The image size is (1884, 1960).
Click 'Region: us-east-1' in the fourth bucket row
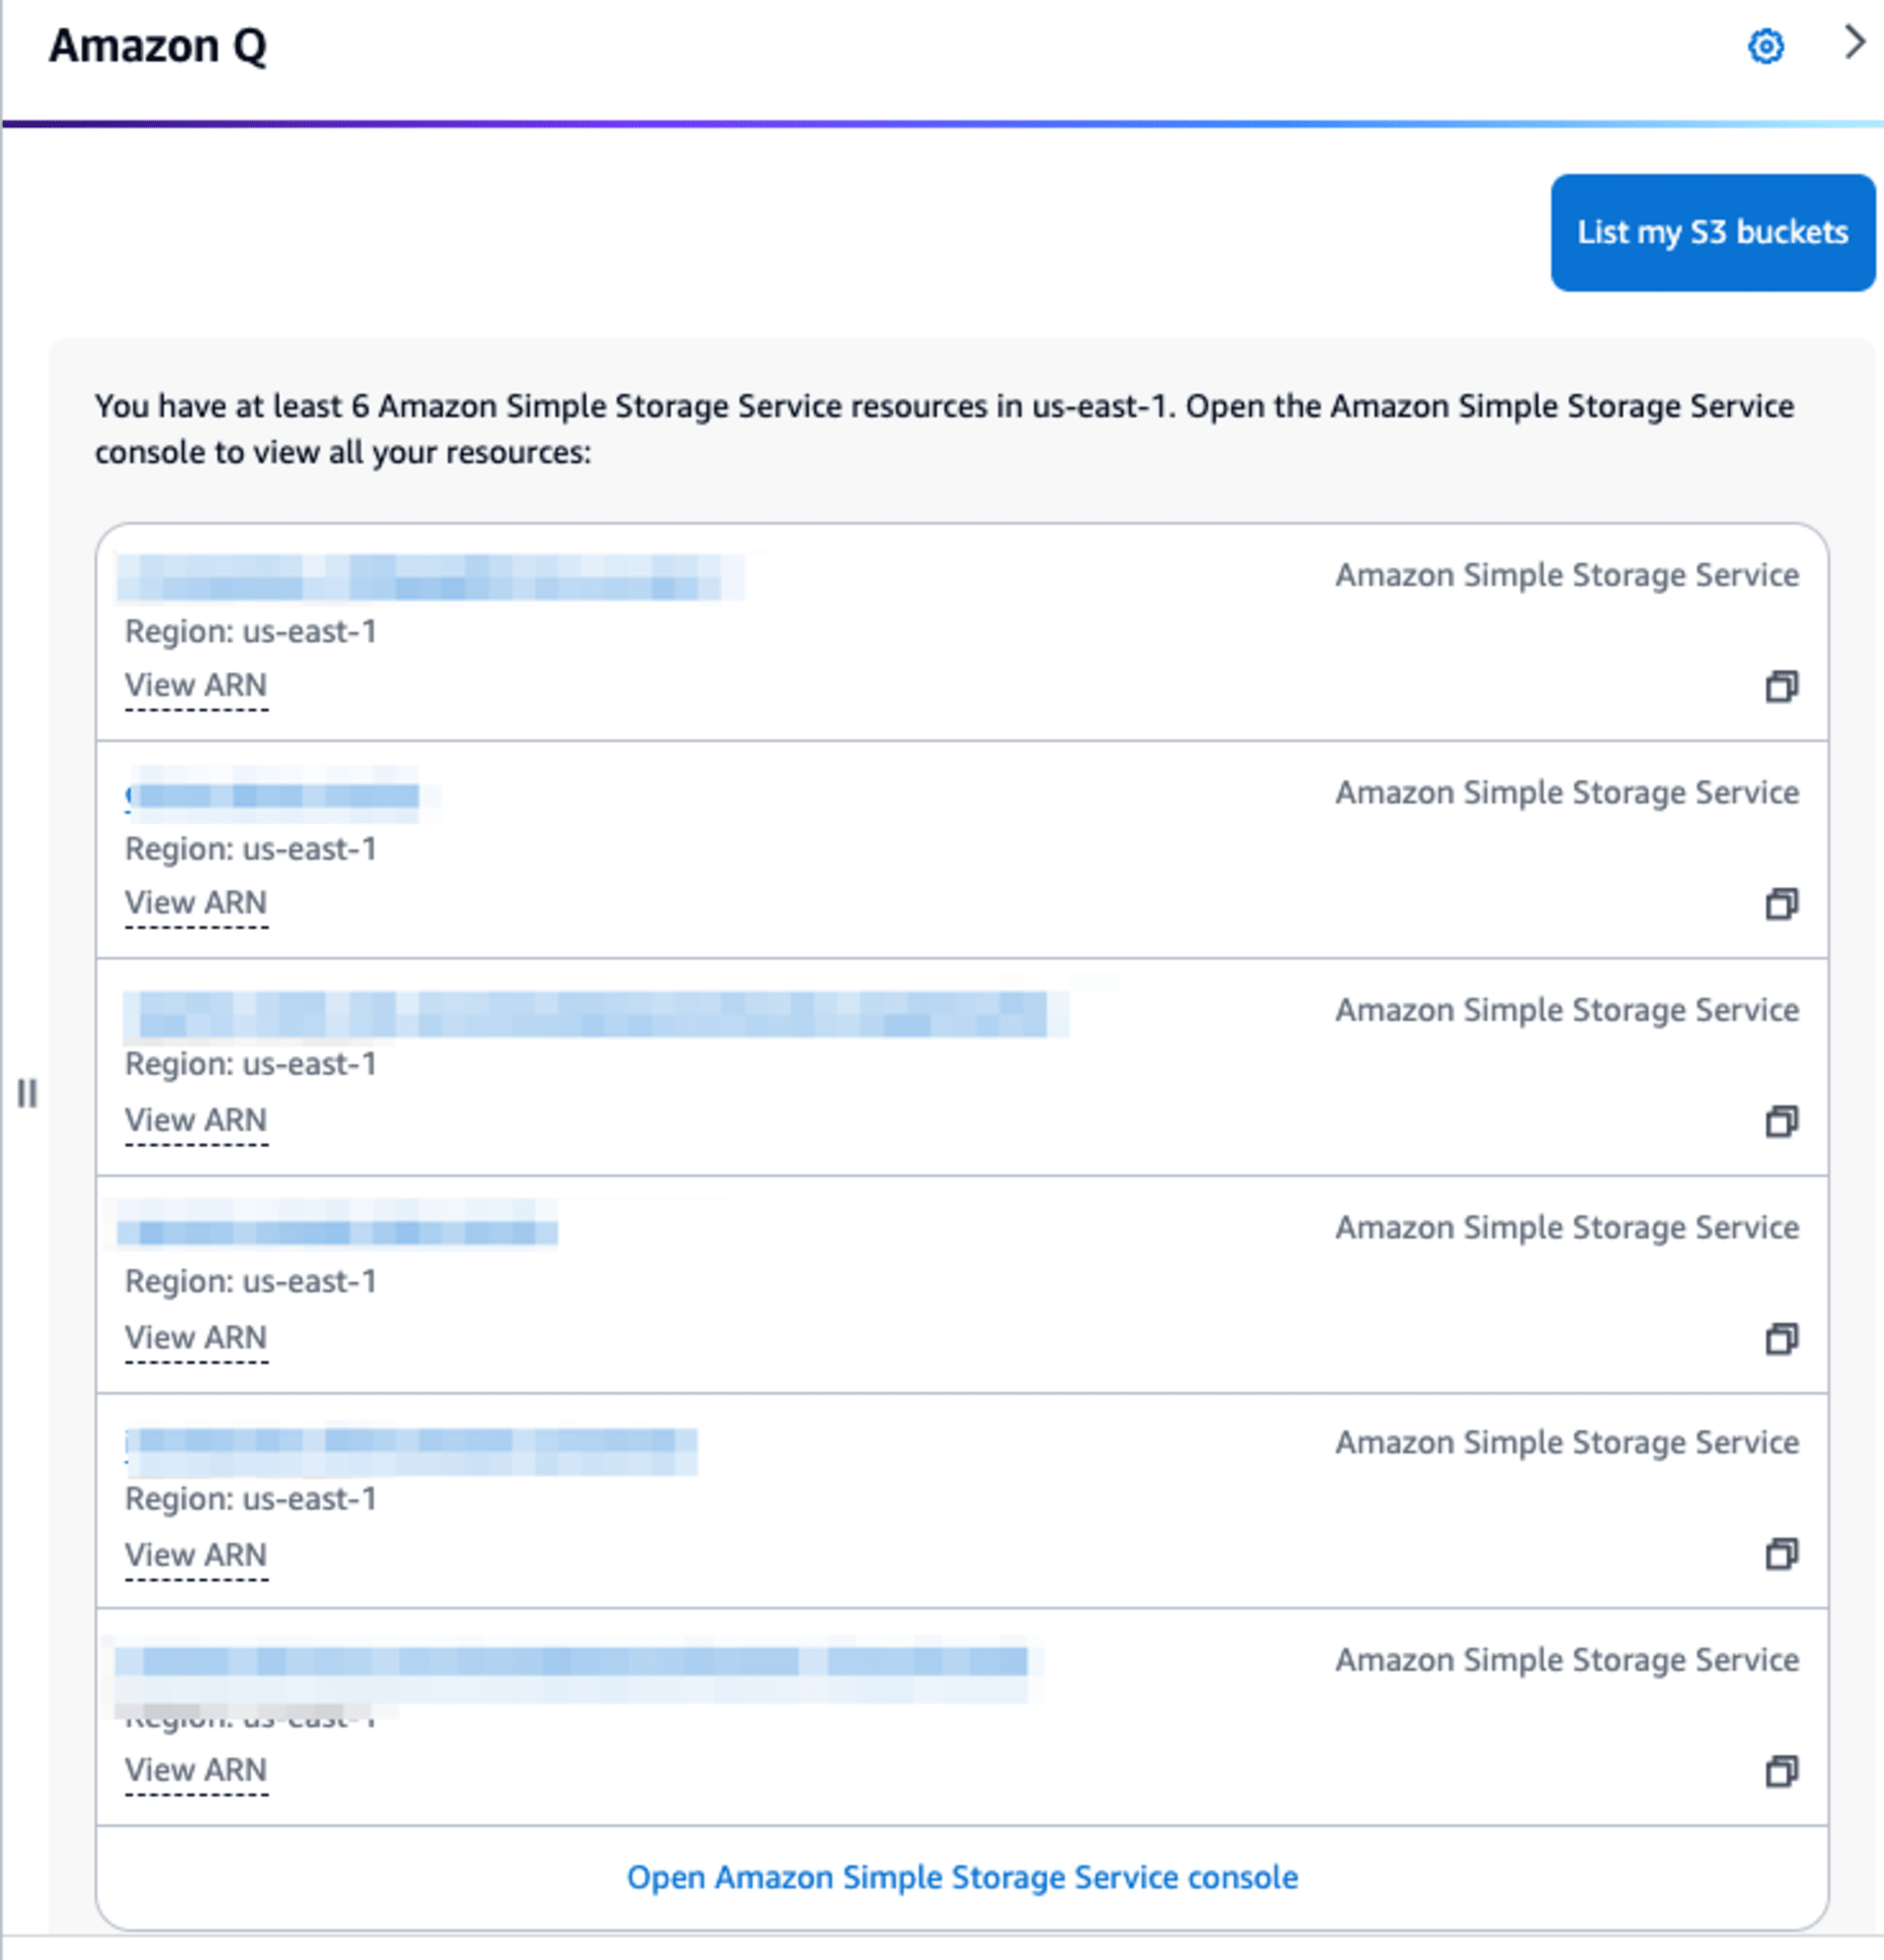pyautogui.click(x=251, y=1282)
